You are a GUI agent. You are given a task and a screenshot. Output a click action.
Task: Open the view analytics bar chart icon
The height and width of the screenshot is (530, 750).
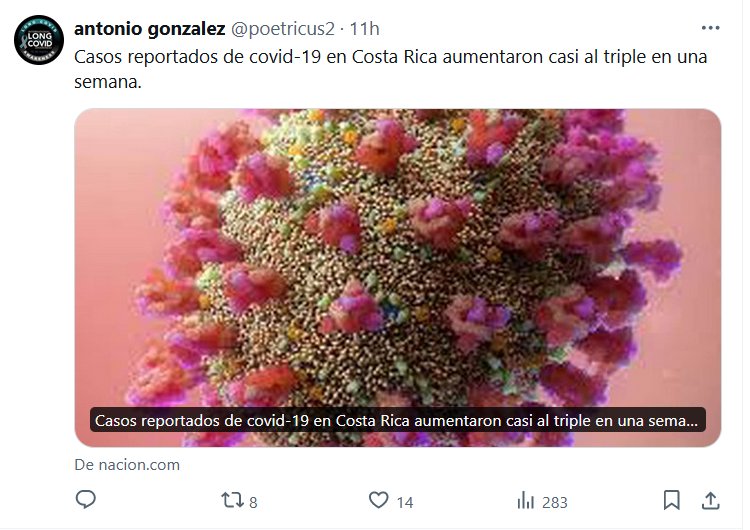(x=526, y=501)
